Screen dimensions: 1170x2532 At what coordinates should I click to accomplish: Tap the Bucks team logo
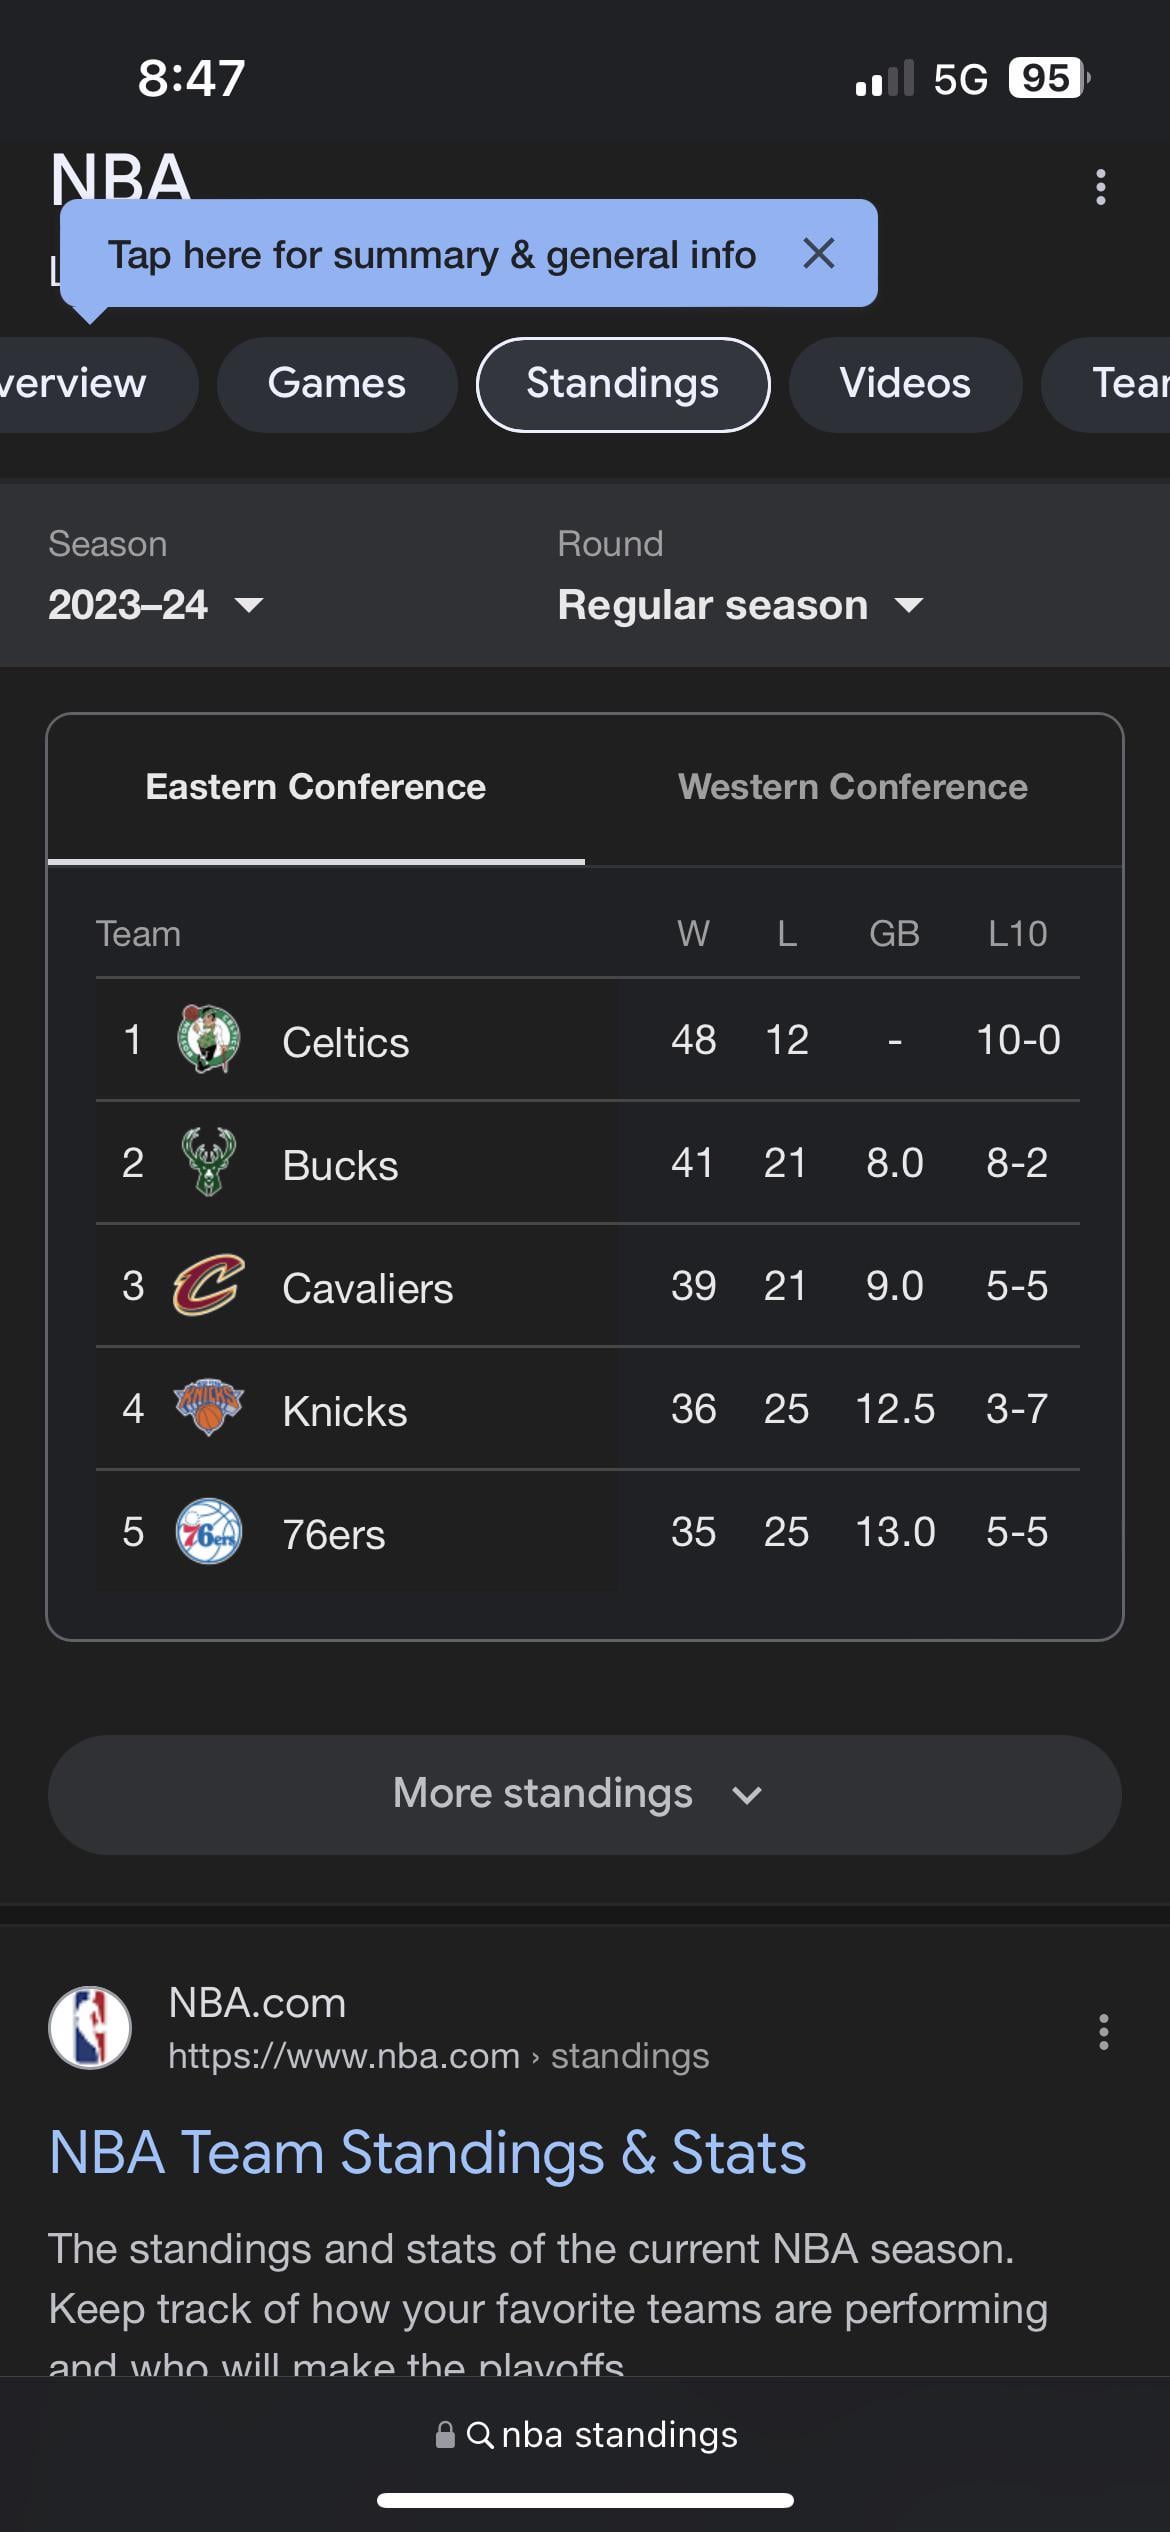[x=208, y=1162]
